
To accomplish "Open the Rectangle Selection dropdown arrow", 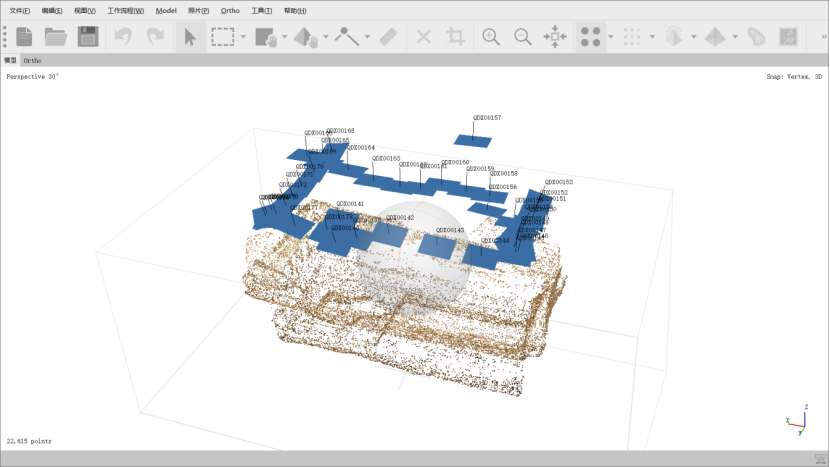I will [243, 37].
